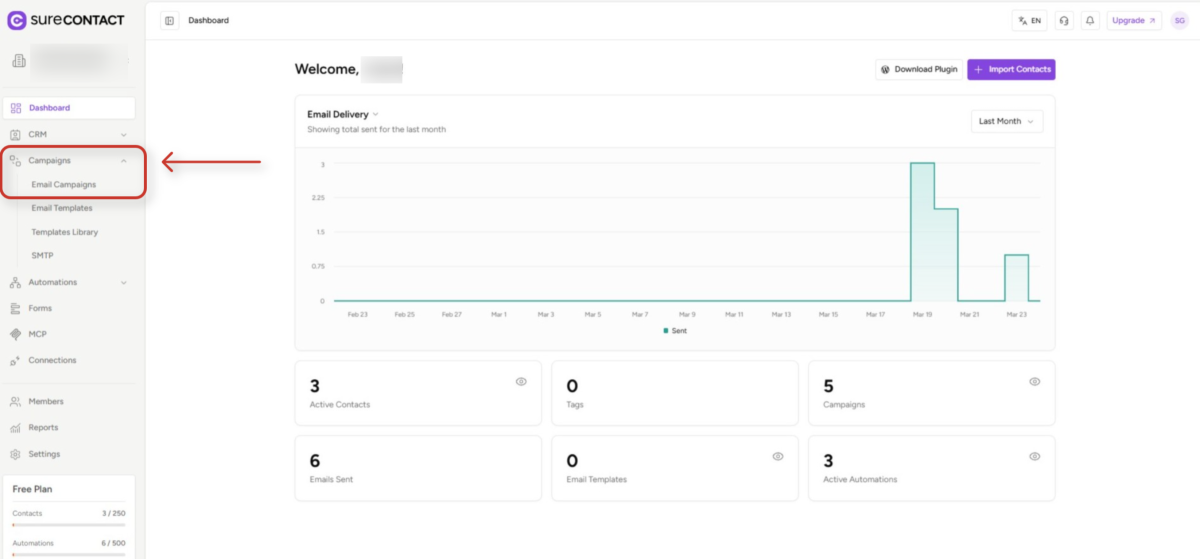Open the support headset icon

(1064, 20)
